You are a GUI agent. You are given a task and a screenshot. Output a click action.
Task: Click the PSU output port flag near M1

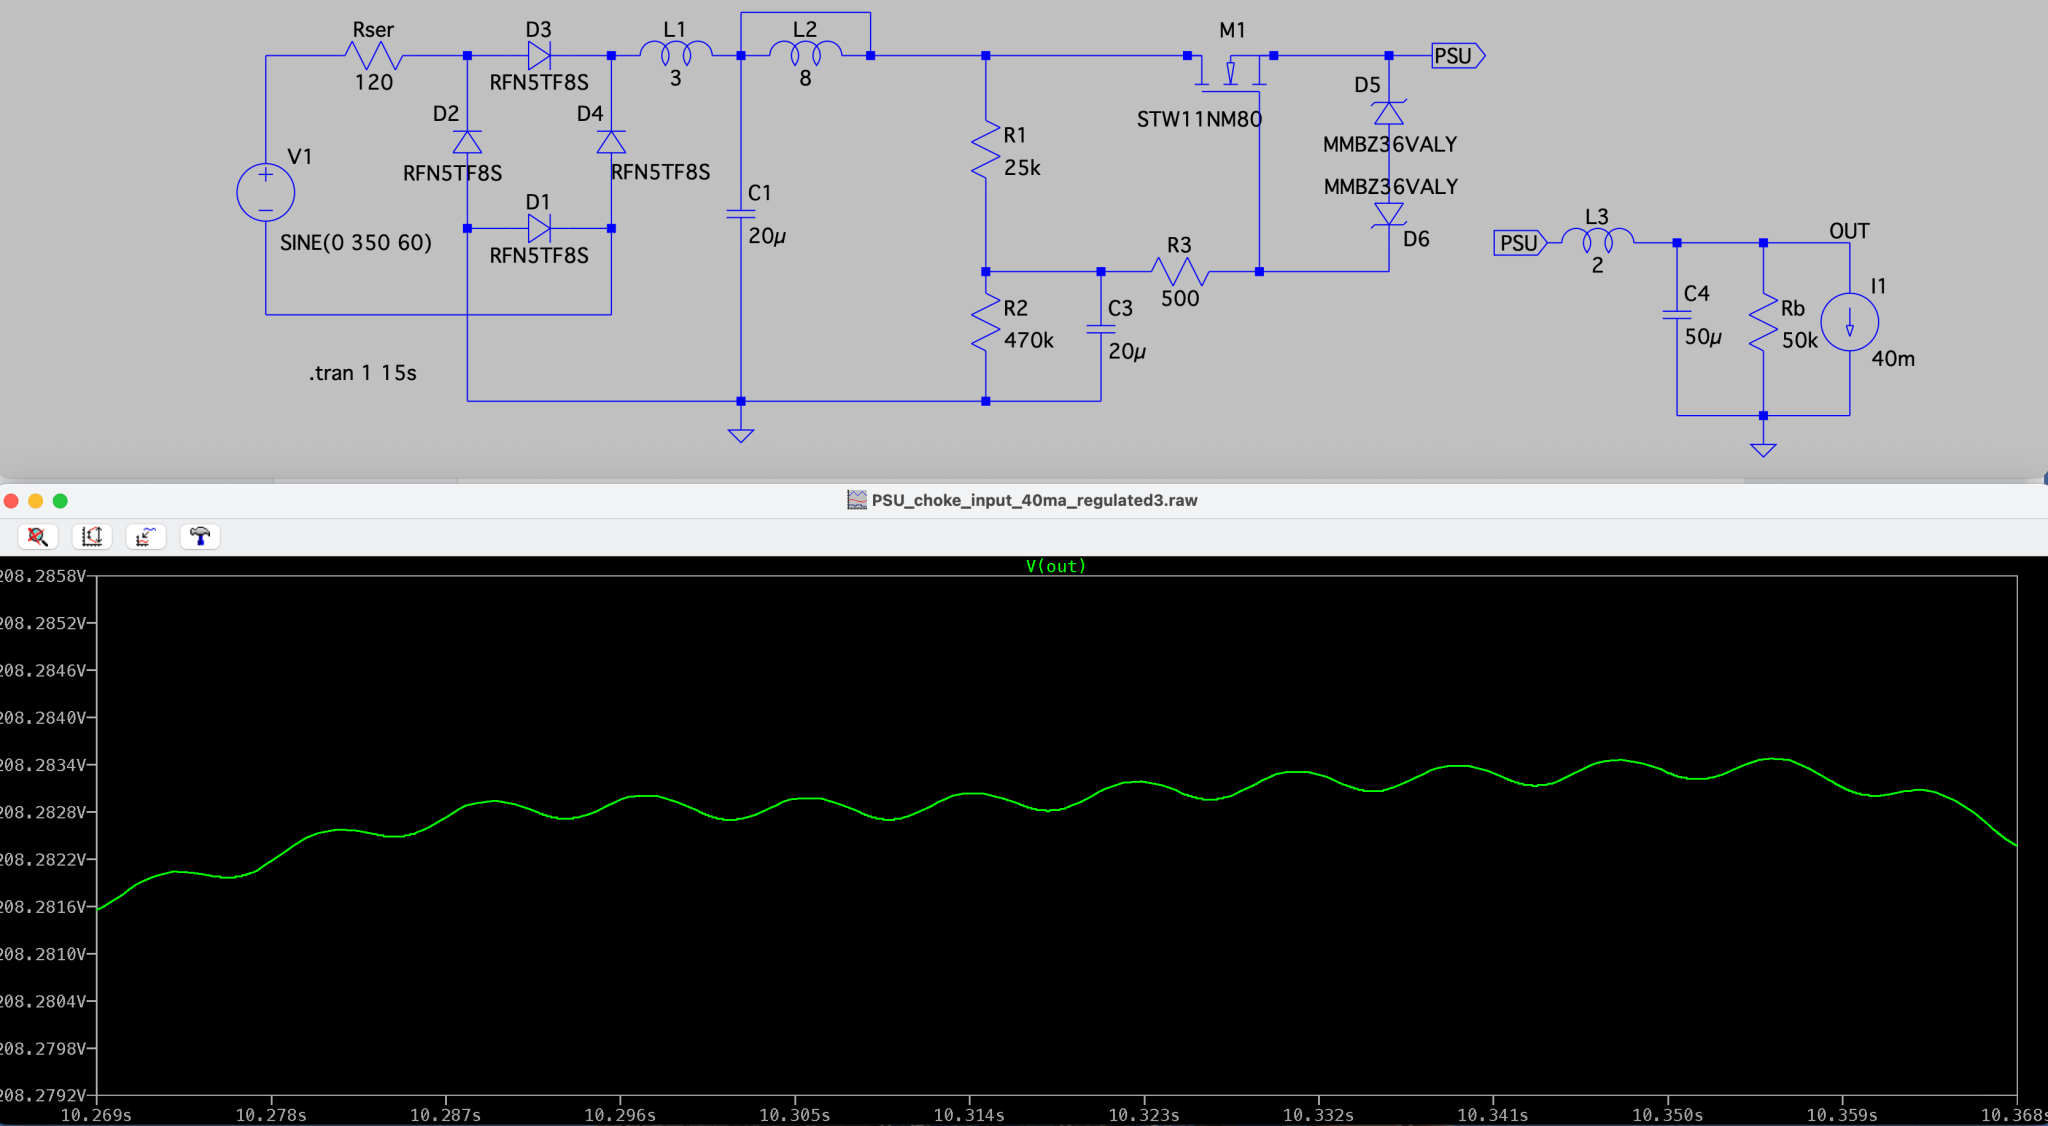point(1458,56)
